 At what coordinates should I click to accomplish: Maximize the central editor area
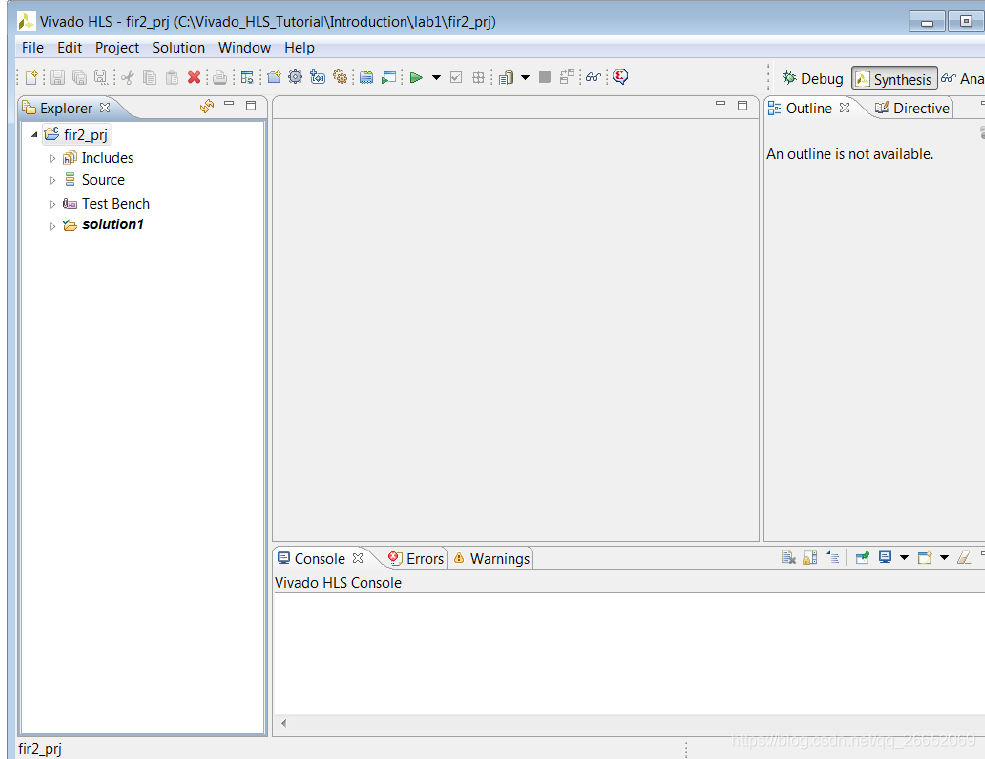743,105
